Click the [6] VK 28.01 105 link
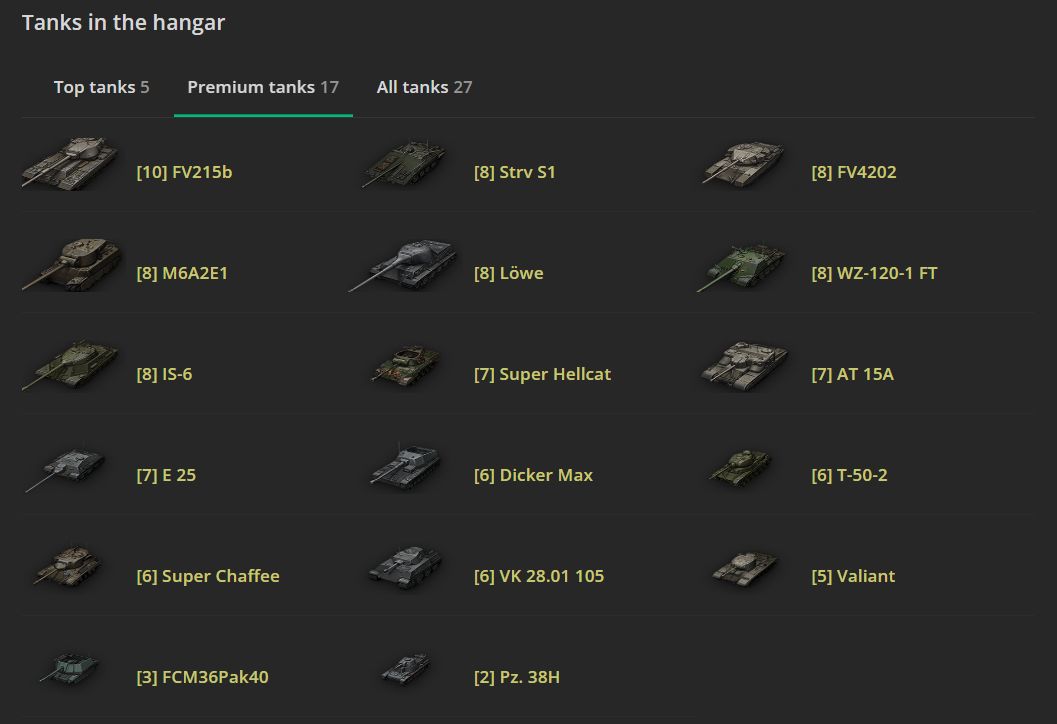The width and height of the screenshot is (1057, 724). 539,576
